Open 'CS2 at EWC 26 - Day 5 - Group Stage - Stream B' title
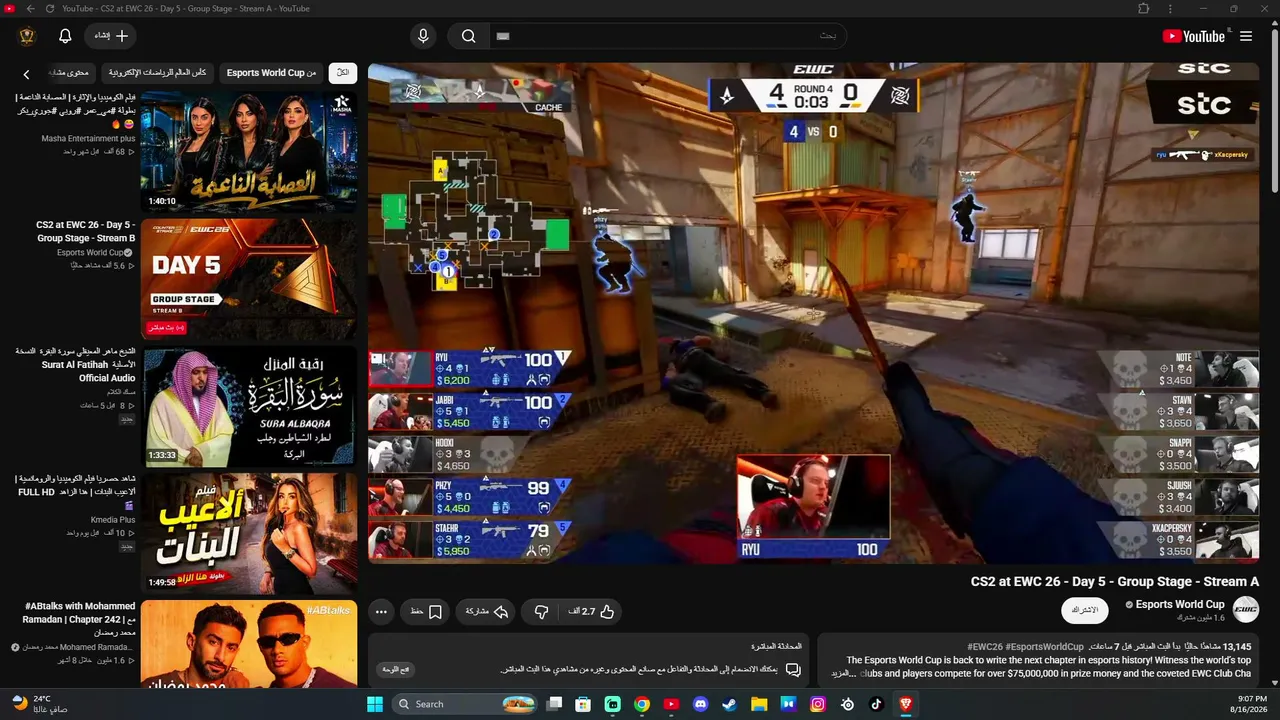The width and height of the screenshot is (1280, 720). pyautogui.click(x=86, y=232)
